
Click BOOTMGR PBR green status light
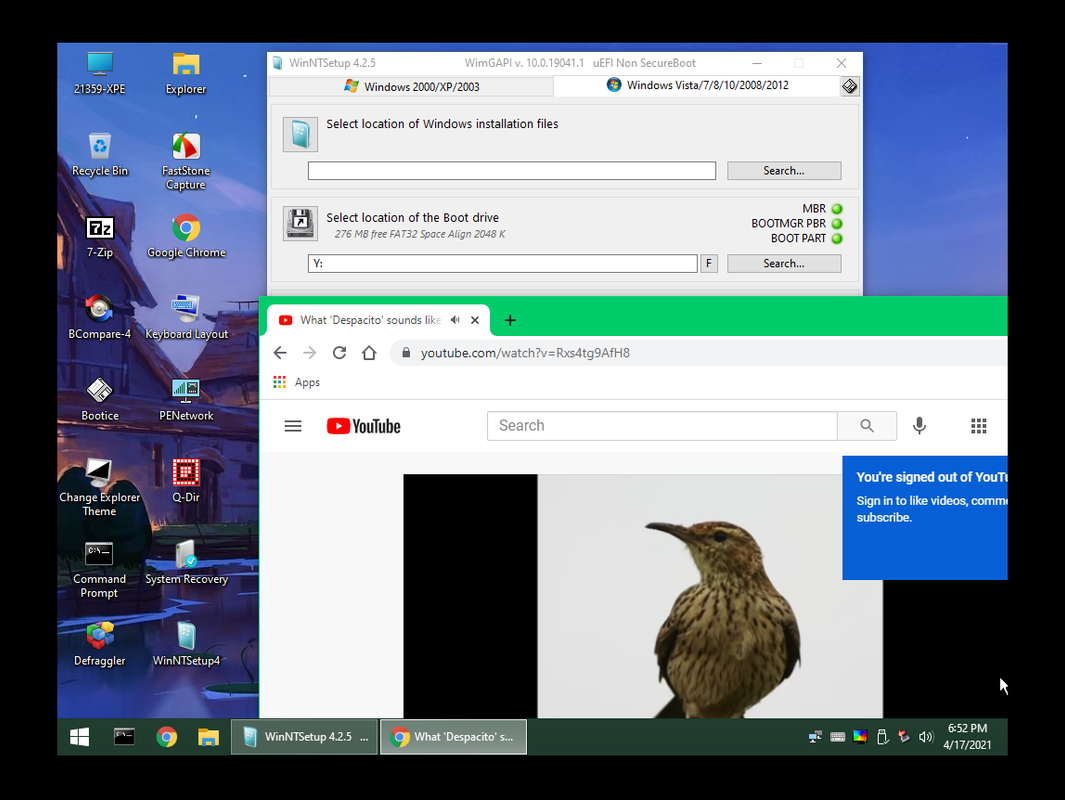(837, 223)
